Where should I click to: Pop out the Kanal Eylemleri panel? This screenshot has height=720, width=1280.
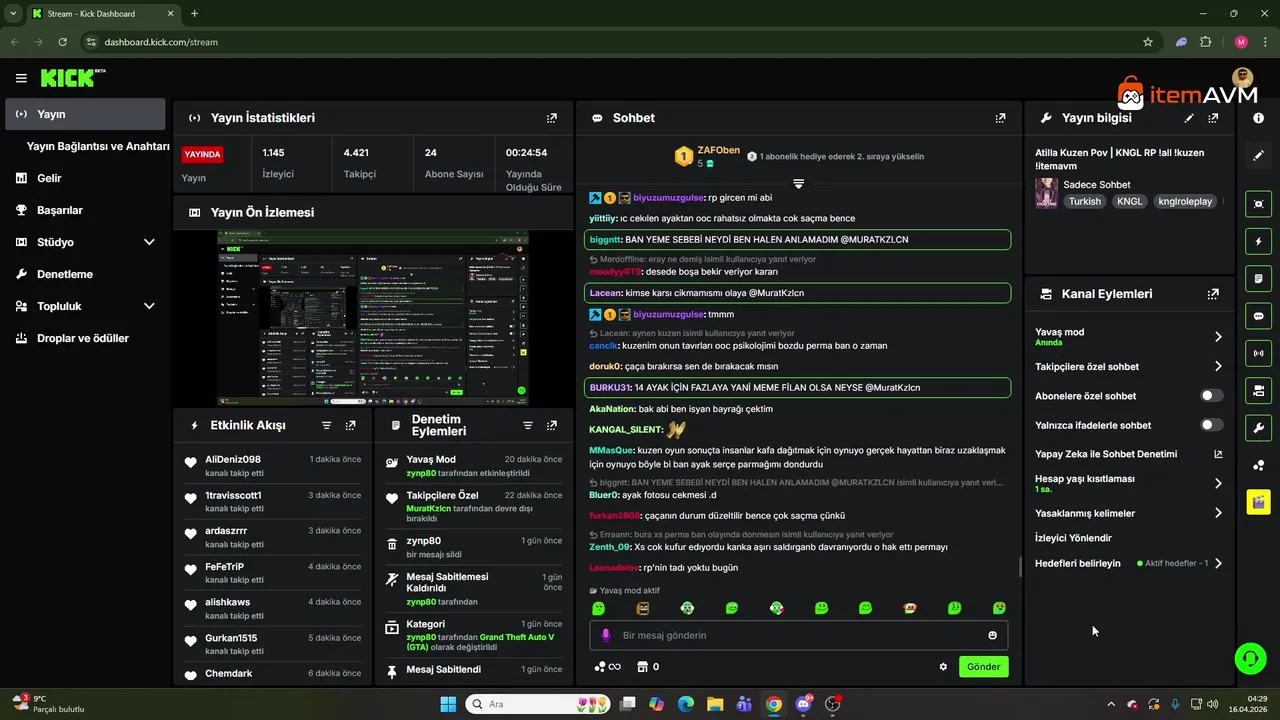click(x=1213, y=294)
